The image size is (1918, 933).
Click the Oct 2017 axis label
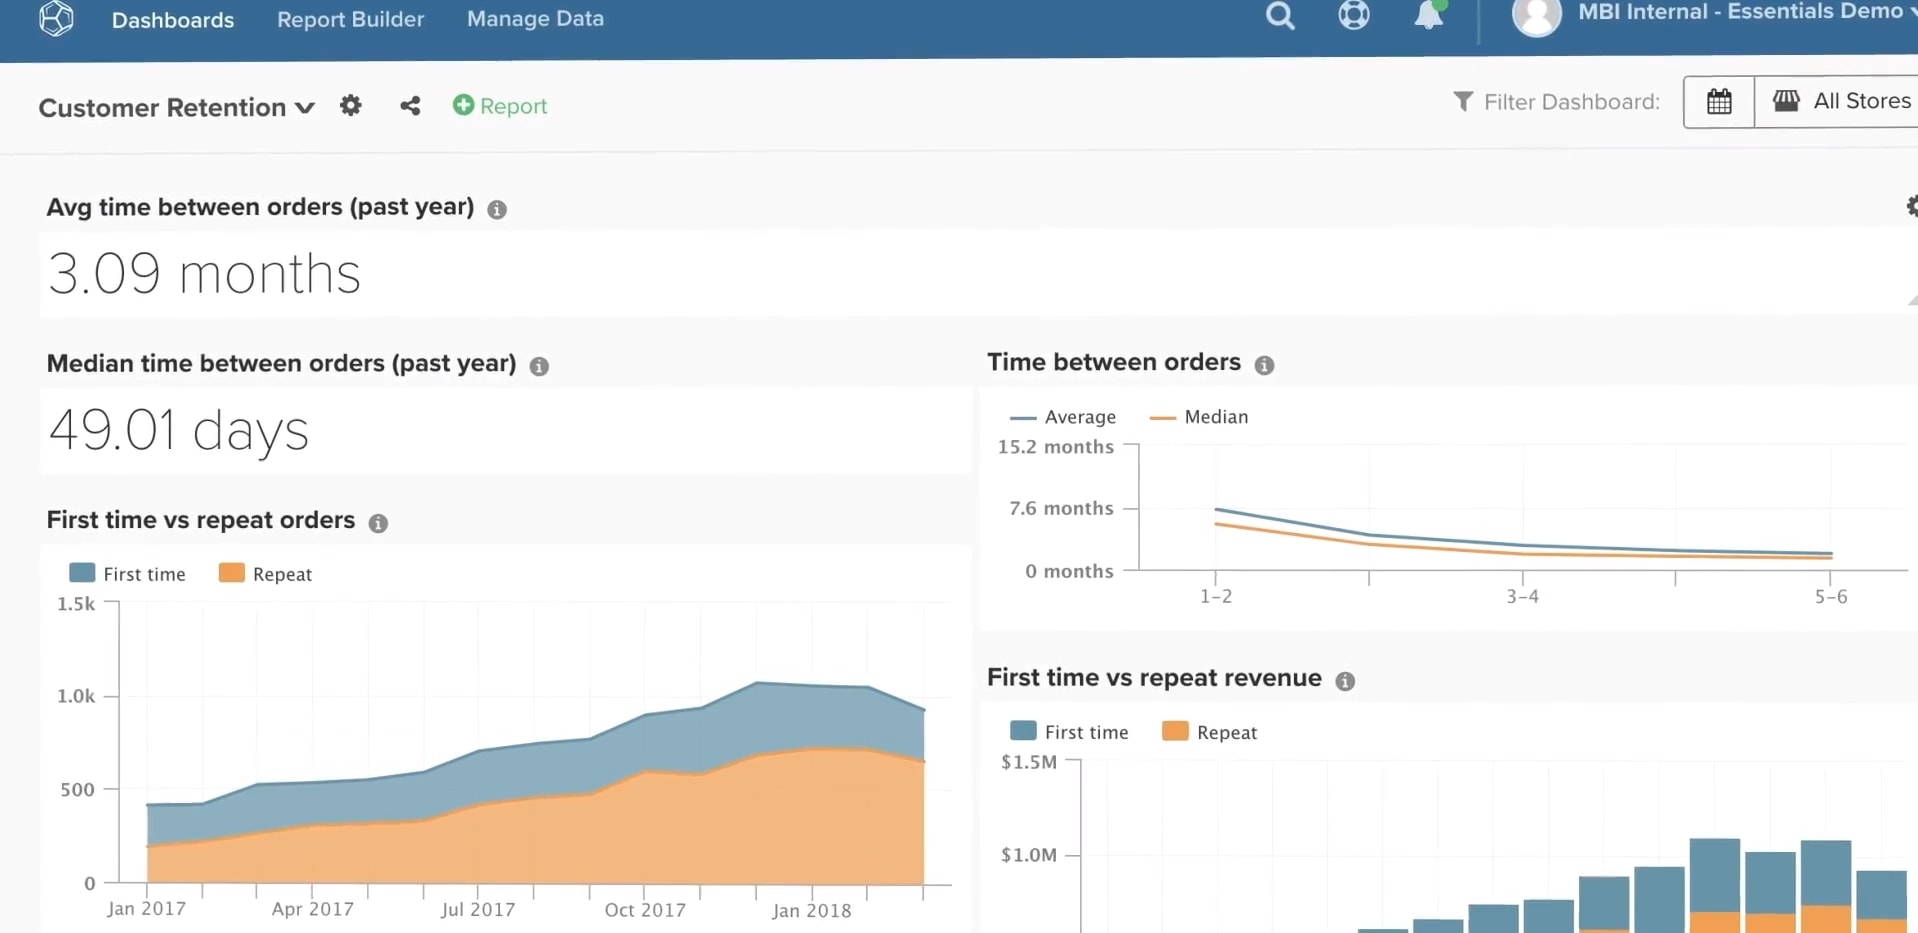(x=645, y=910)
